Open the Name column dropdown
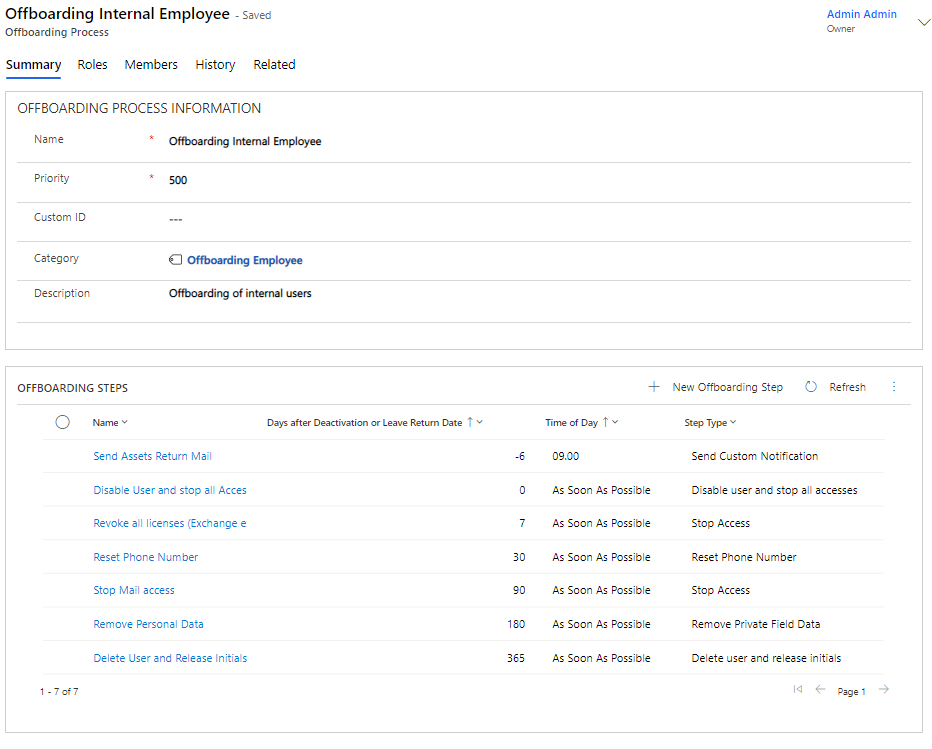The height and width of the screenshot is (749, 932). tap(125, 423)
